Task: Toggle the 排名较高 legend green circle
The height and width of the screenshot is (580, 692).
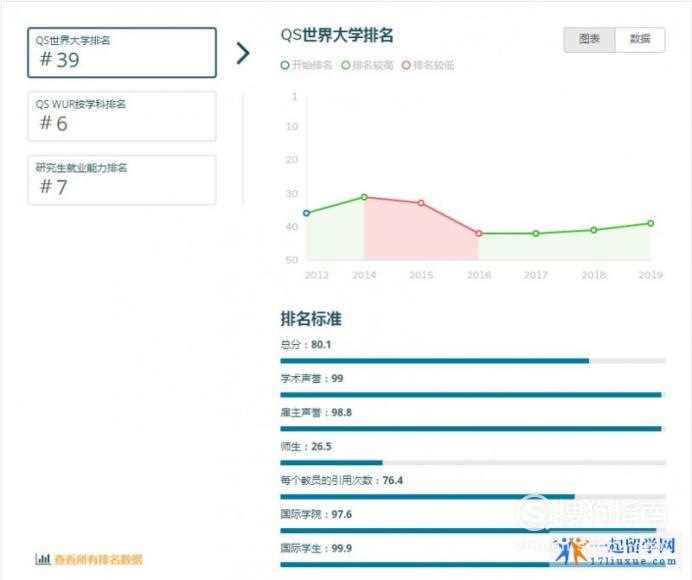Action: coord(346,65)
